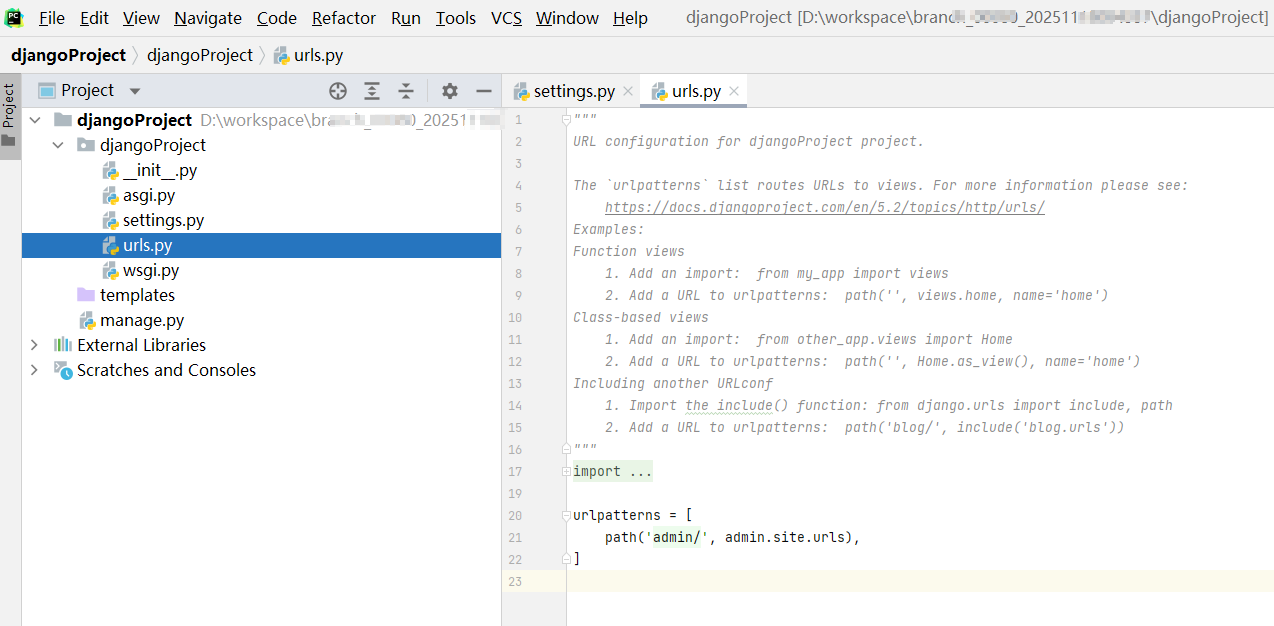This screenshot has height=626, width=1274.
Task: Expand the External Libraries node
Action: tap(35, 345)
